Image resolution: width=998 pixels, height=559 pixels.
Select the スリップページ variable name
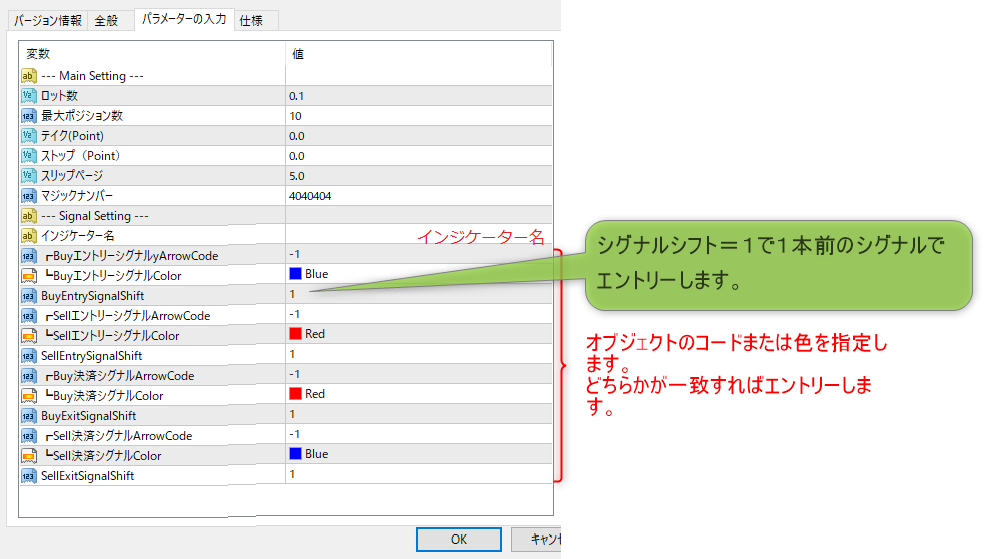[x=72, y=176]
